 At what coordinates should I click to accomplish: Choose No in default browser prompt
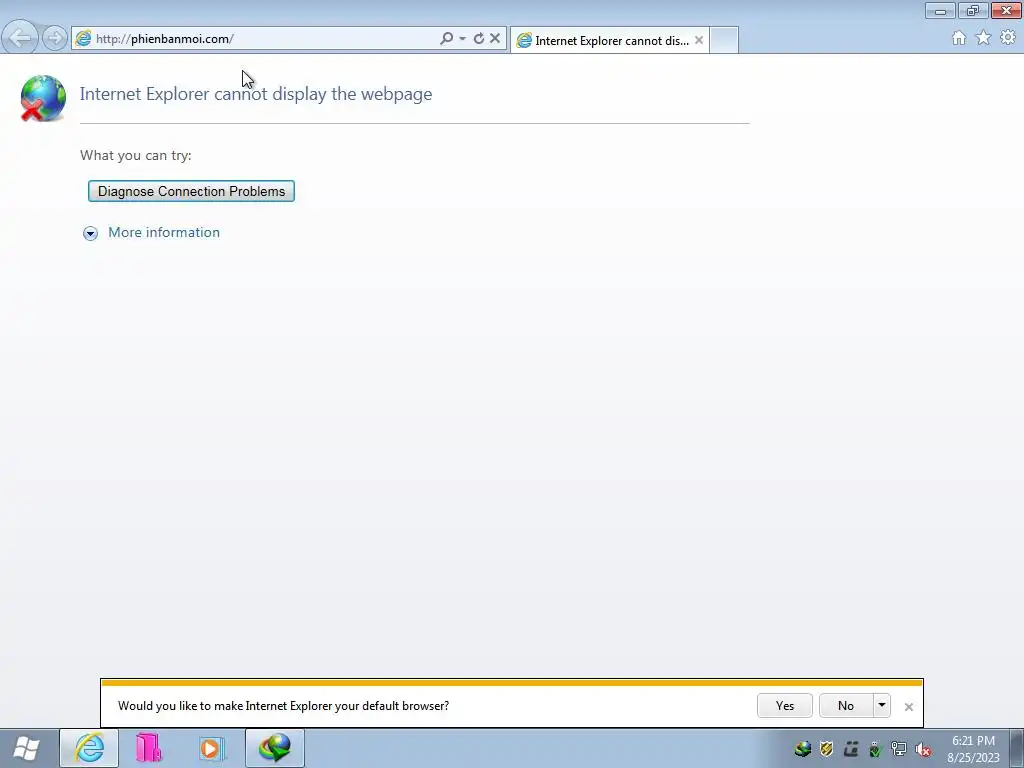tap(846, 705)
